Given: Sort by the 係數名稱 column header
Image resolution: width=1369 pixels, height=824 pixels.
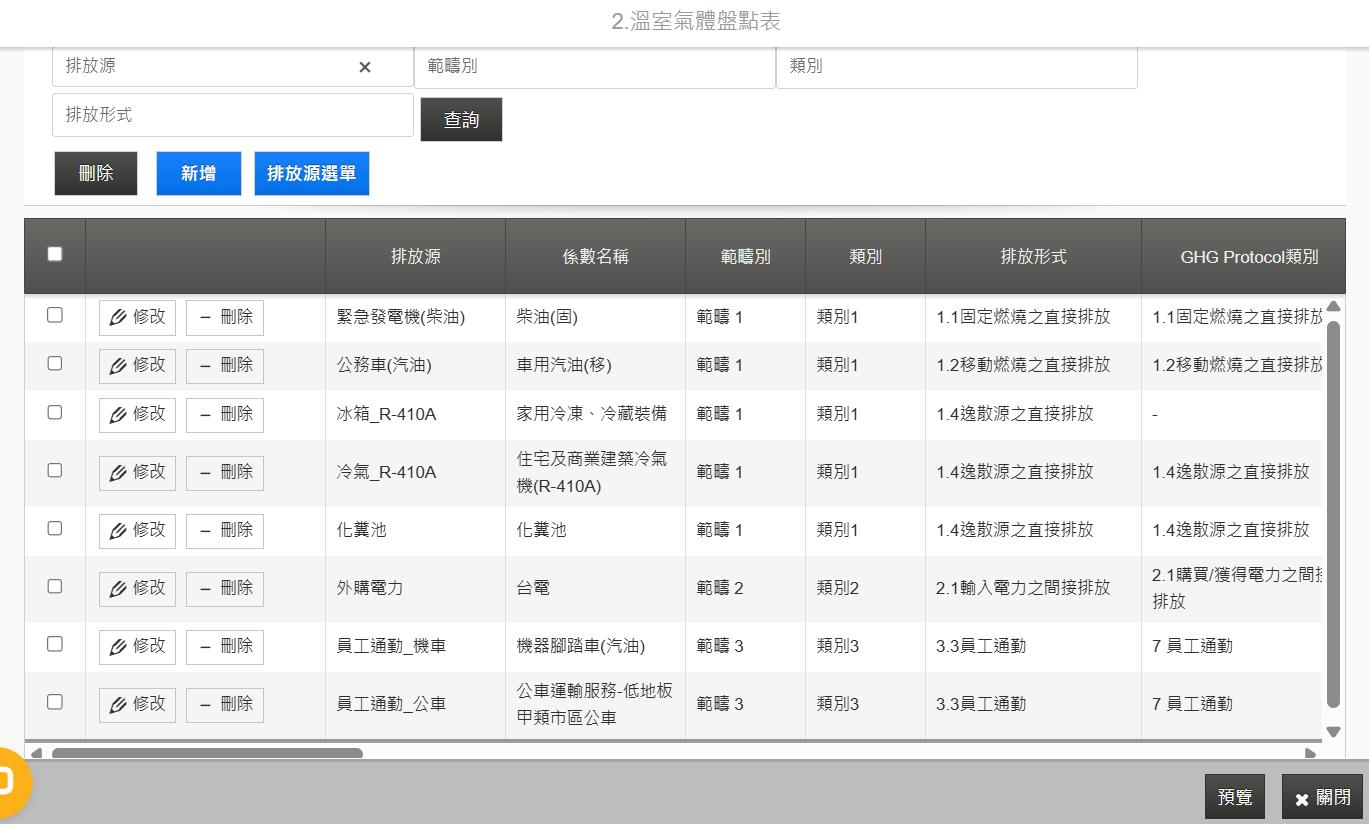Looking at the screenshot, I should coord(596,256).
